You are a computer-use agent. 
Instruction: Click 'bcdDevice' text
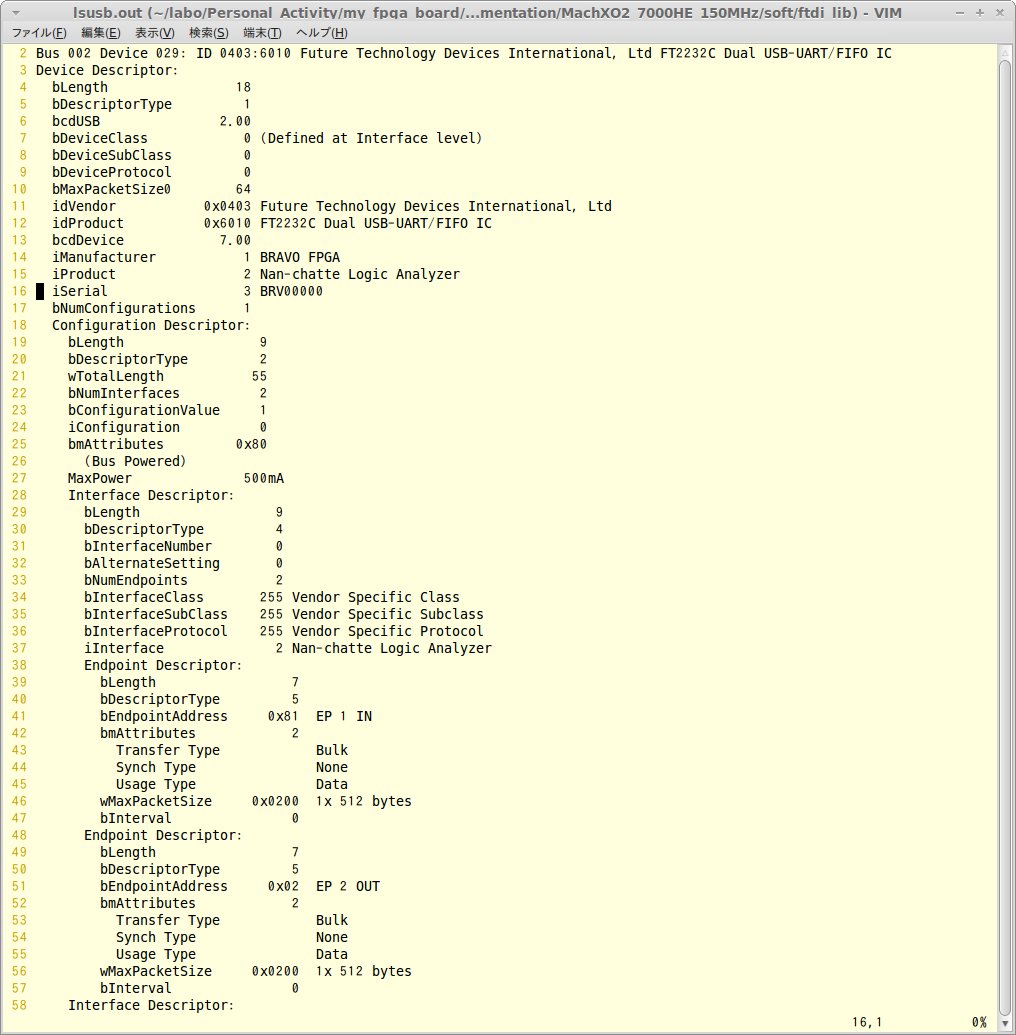coord(88,240)
